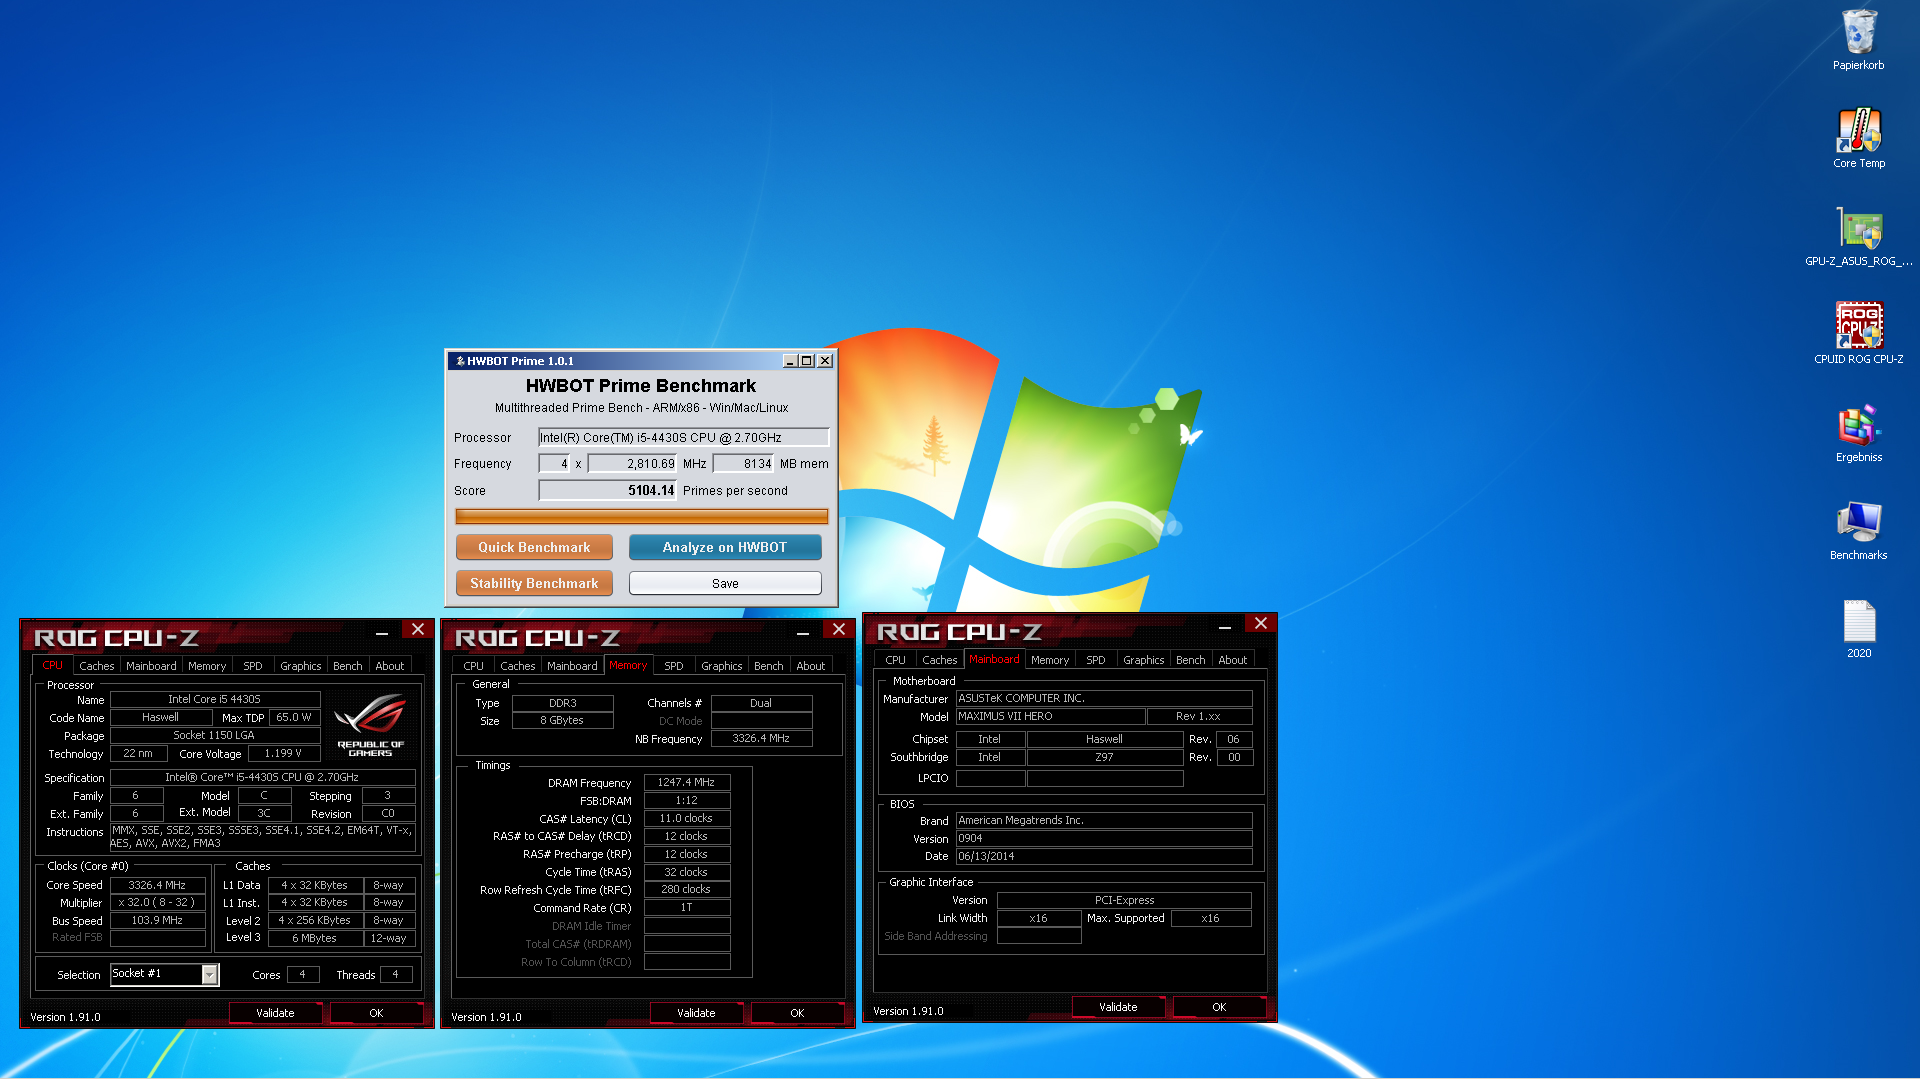1920x1080 pixels.
Task: Switch to Bench tab in left CPU-Z window
Action: (348, 666)
